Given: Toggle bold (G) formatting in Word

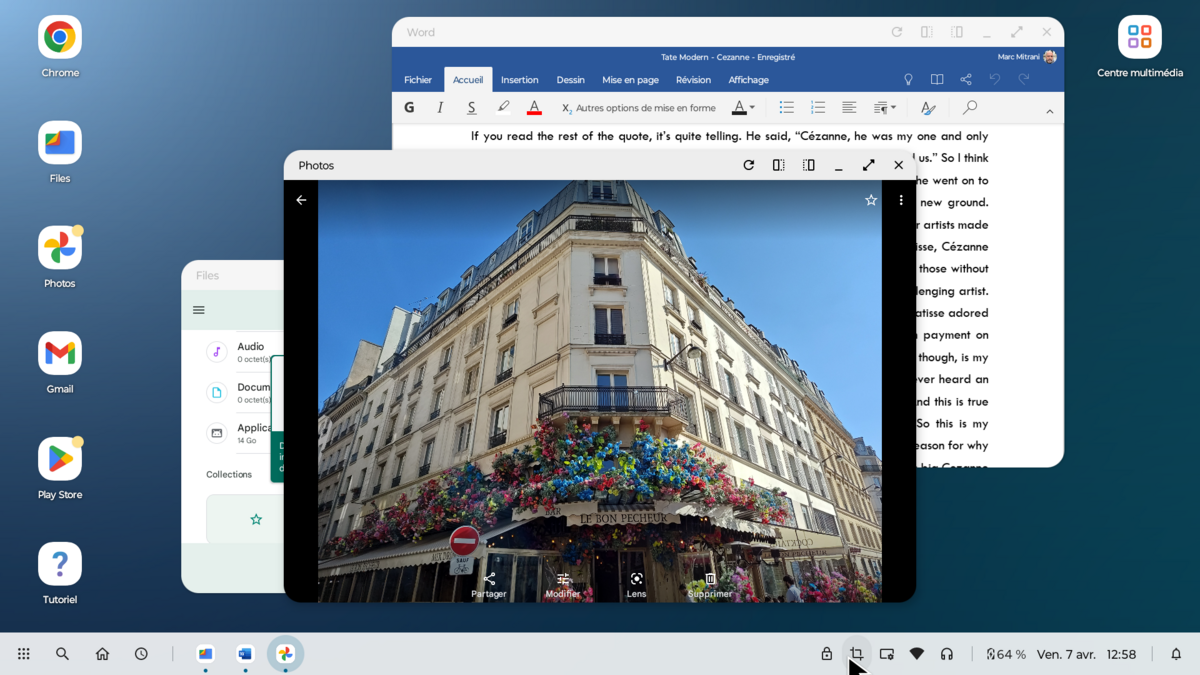Looking at the screenshot, I should (x=409, y=108).
